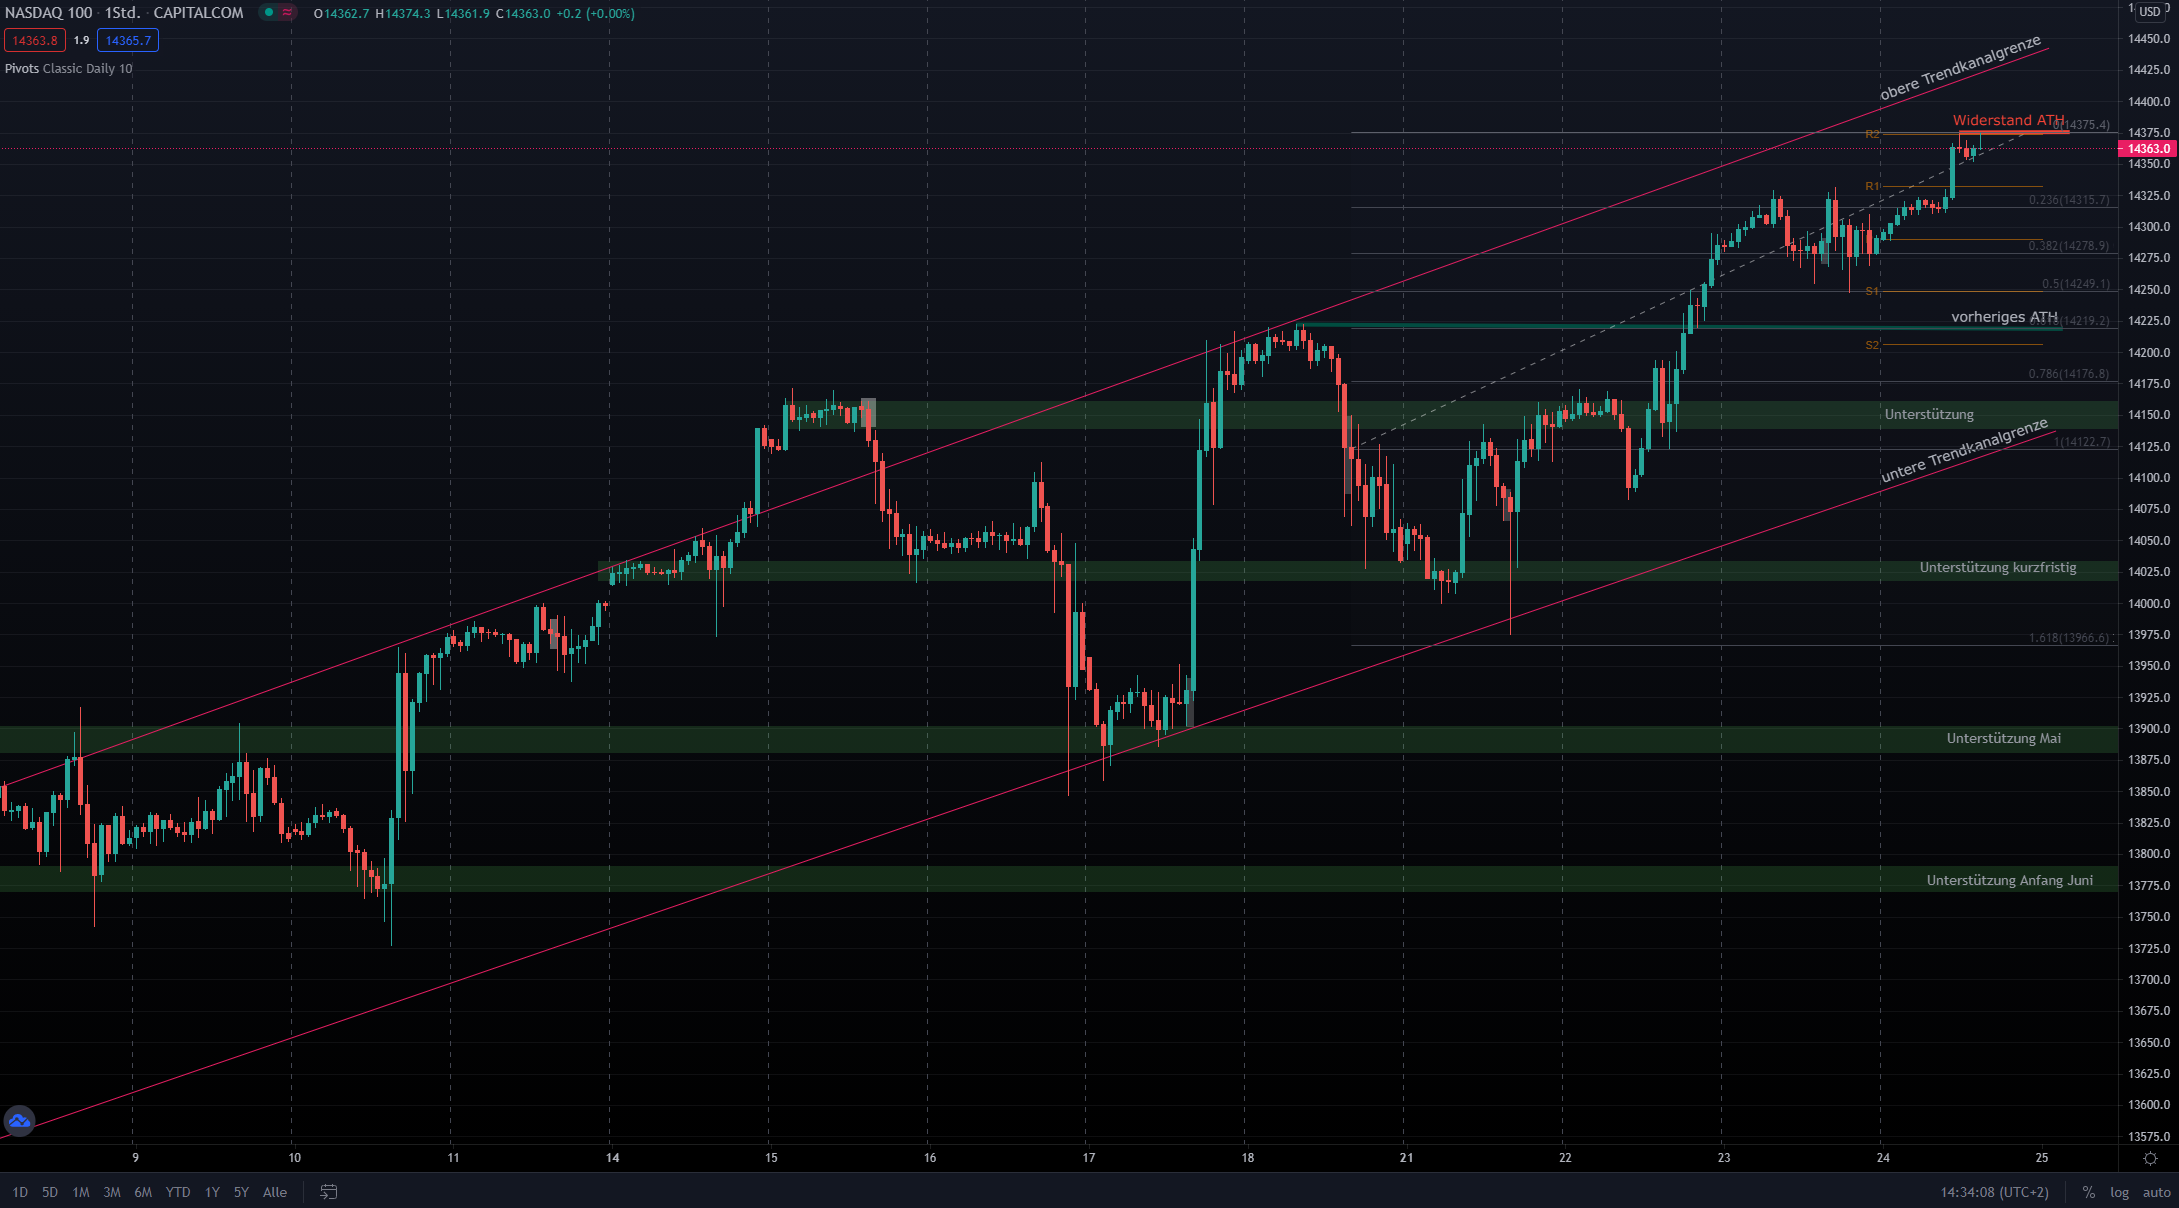Open the Pivots Classic Daily indicator legend
Image resolution: width=2179 pixels, height=1208 pixels.
(x=68, y=68)
